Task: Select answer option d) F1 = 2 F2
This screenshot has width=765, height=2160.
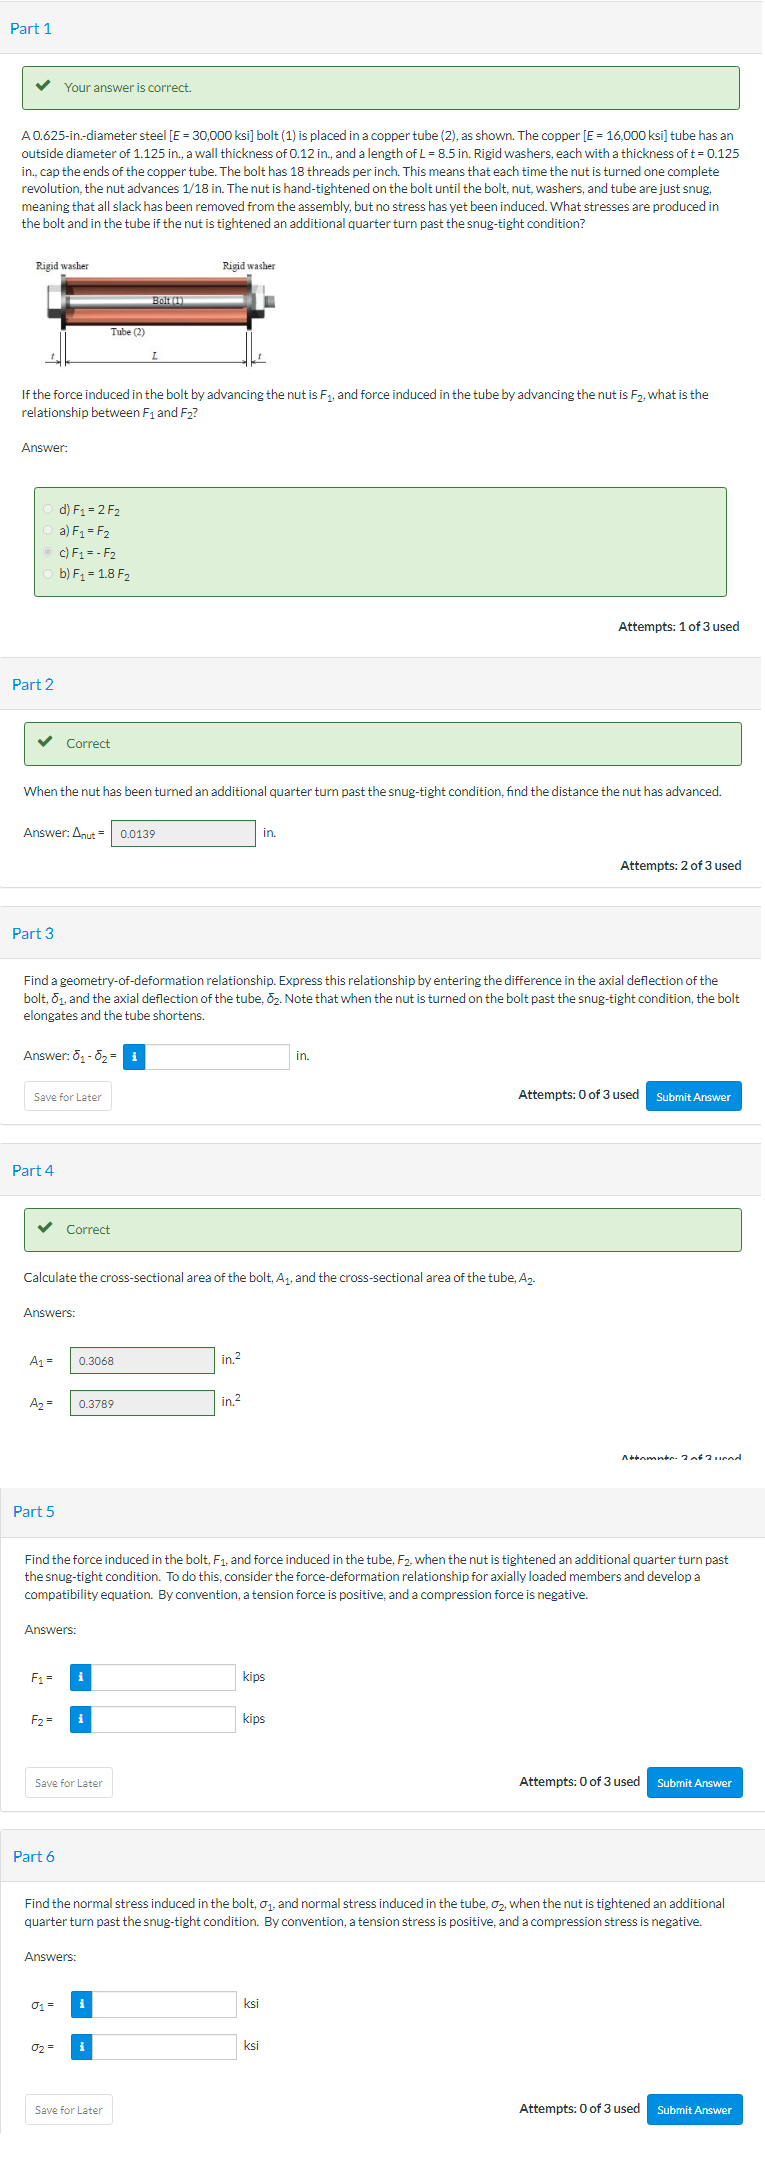Action: (47, 509)
